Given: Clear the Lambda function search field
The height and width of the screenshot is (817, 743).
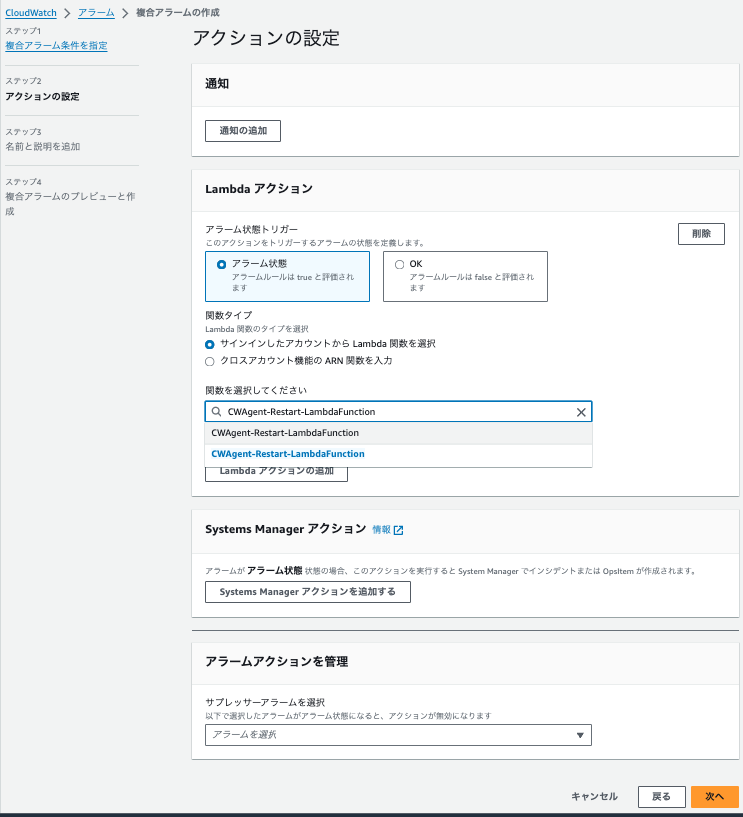Looking at the screenshot, I should point(580,412).
